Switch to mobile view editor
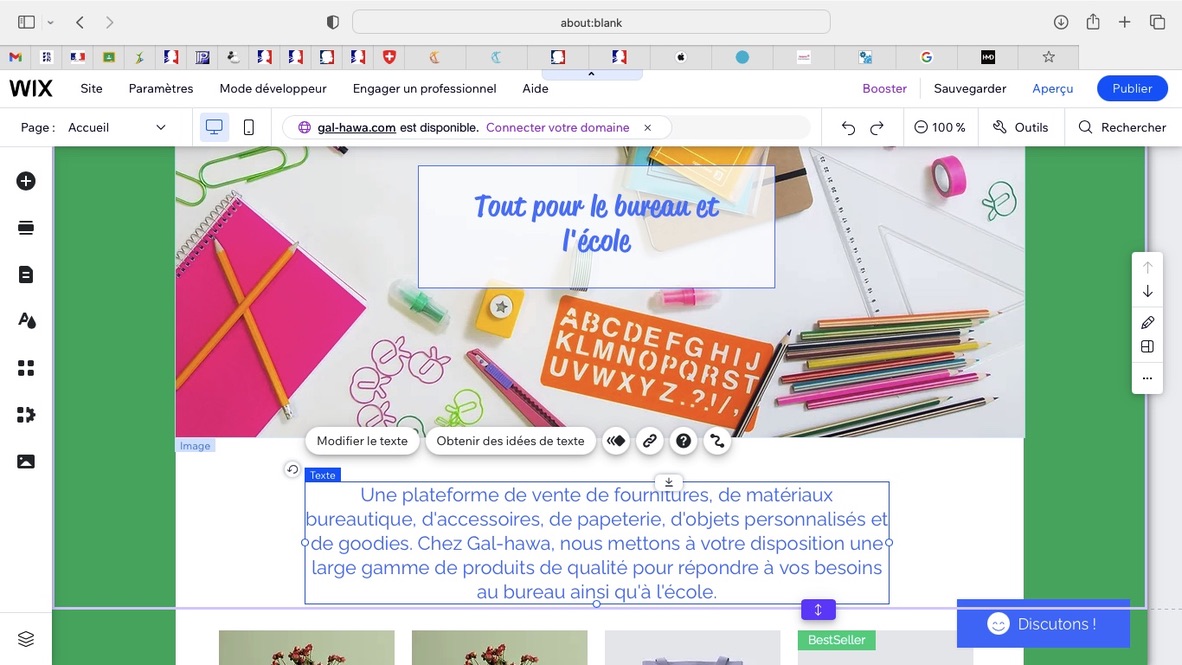Image resolution: width=1182 pixels, height=665 pixels. 249,127
